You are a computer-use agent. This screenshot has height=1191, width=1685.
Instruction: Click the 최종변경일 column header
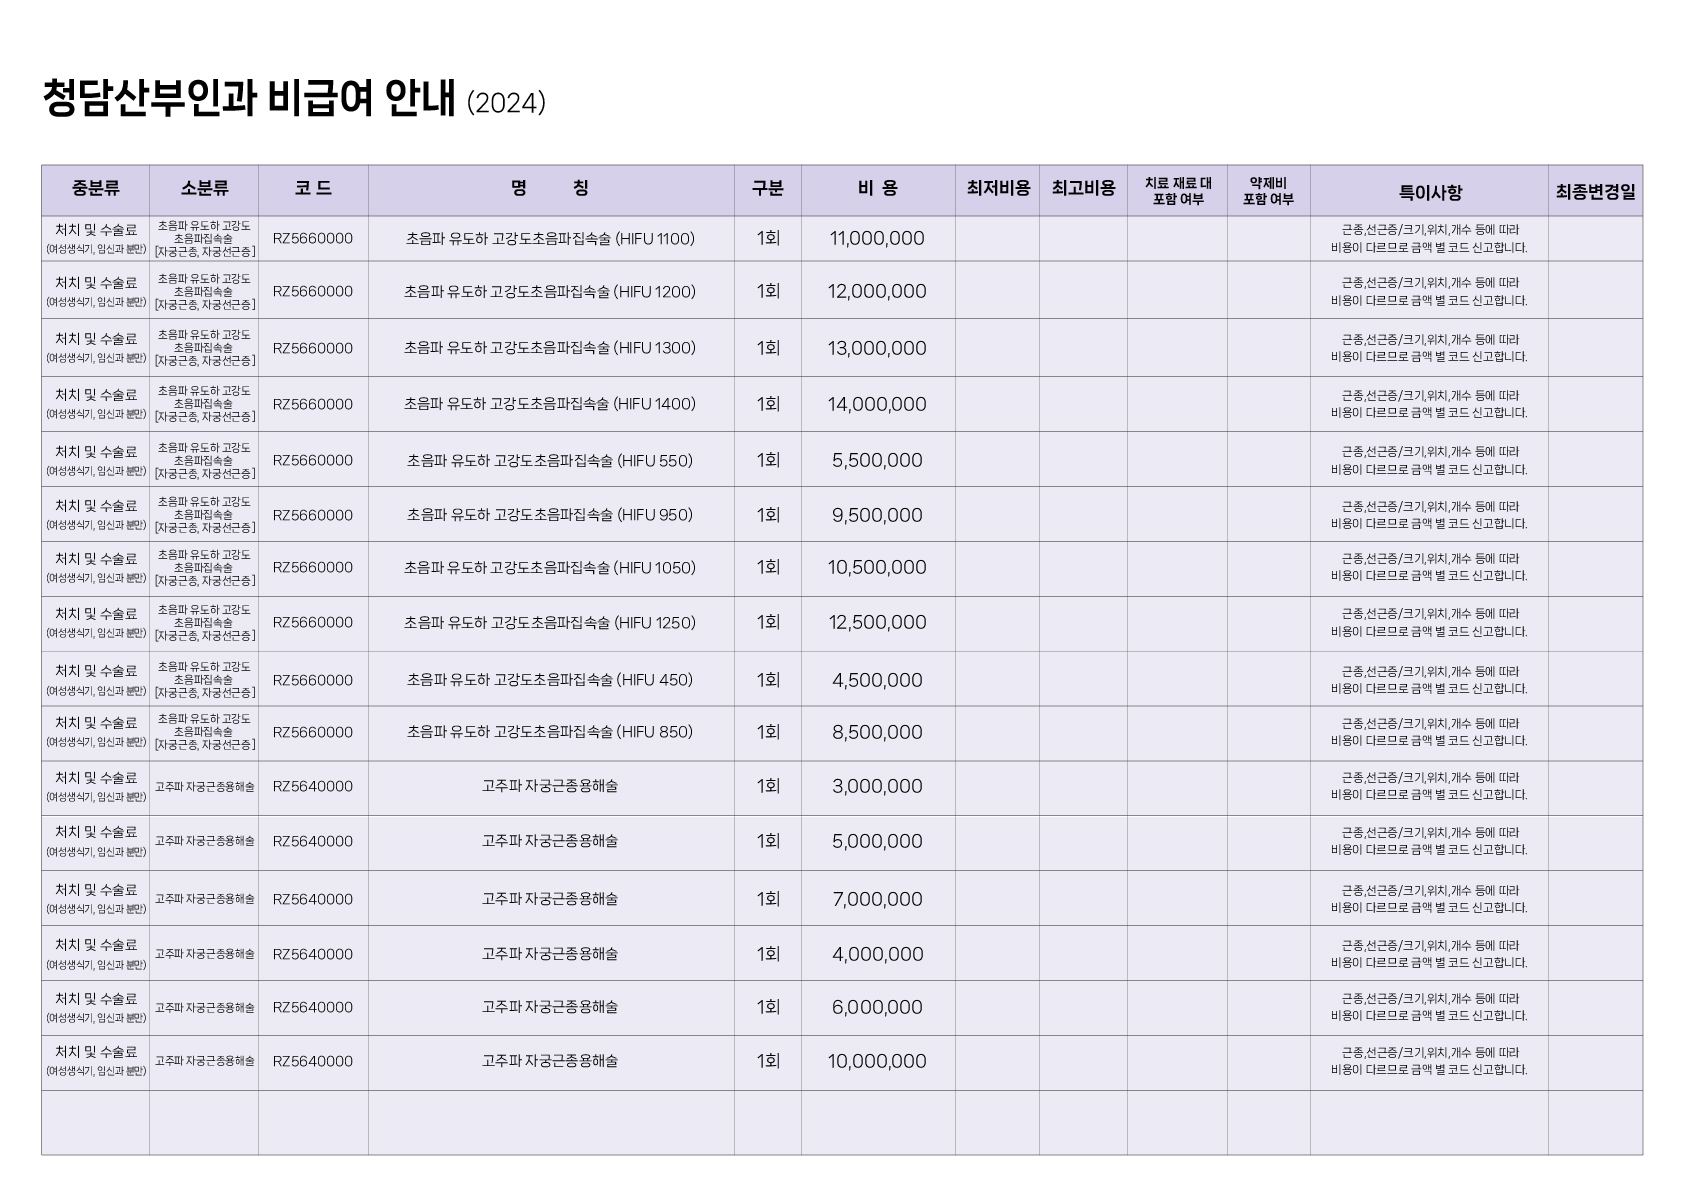coord(1595,192)
